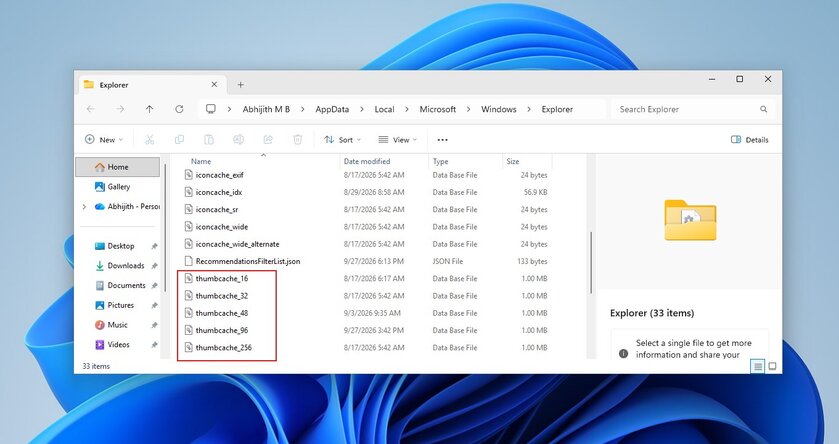The width and height of the screenshot is (839, 444).
Task: Open the New dropdown menu
Action: (x=104, y=140)
